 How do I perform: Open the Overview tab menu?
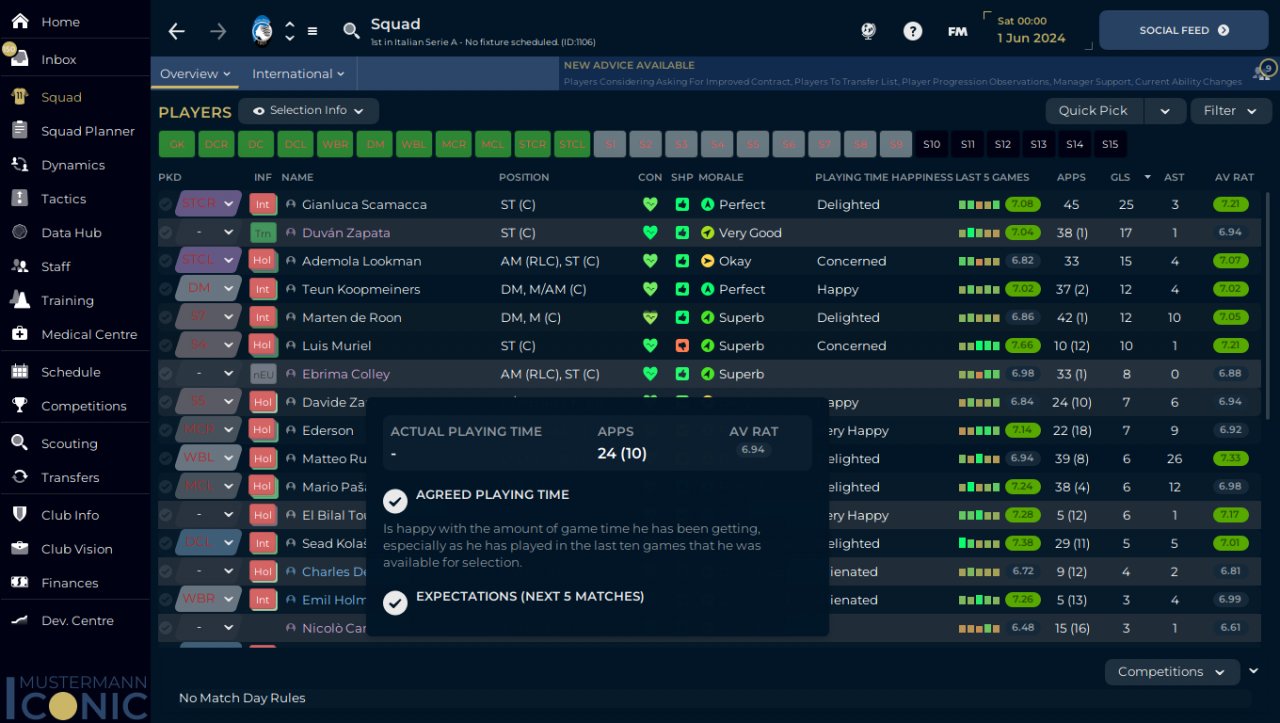click(195, 74)
